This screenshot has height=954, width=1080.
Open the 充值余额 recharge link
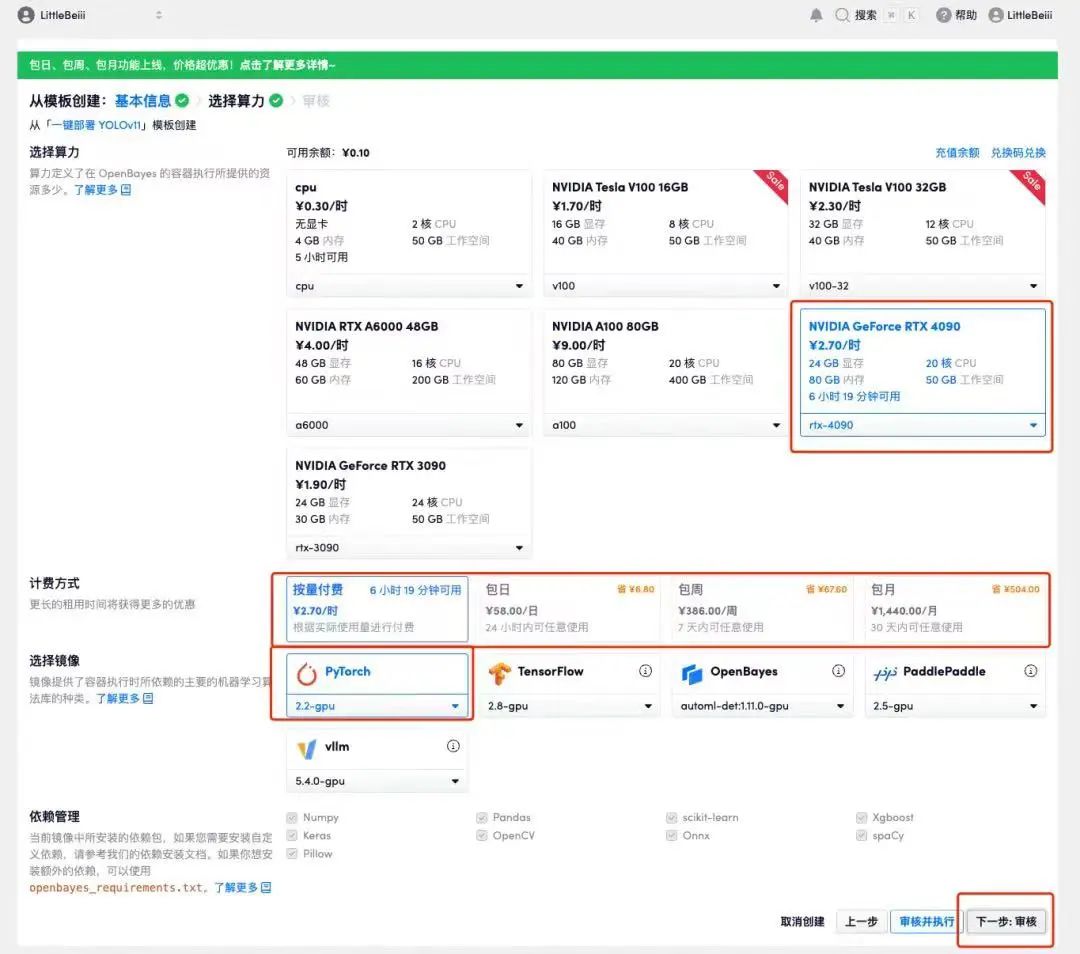(x=957, y=153)
